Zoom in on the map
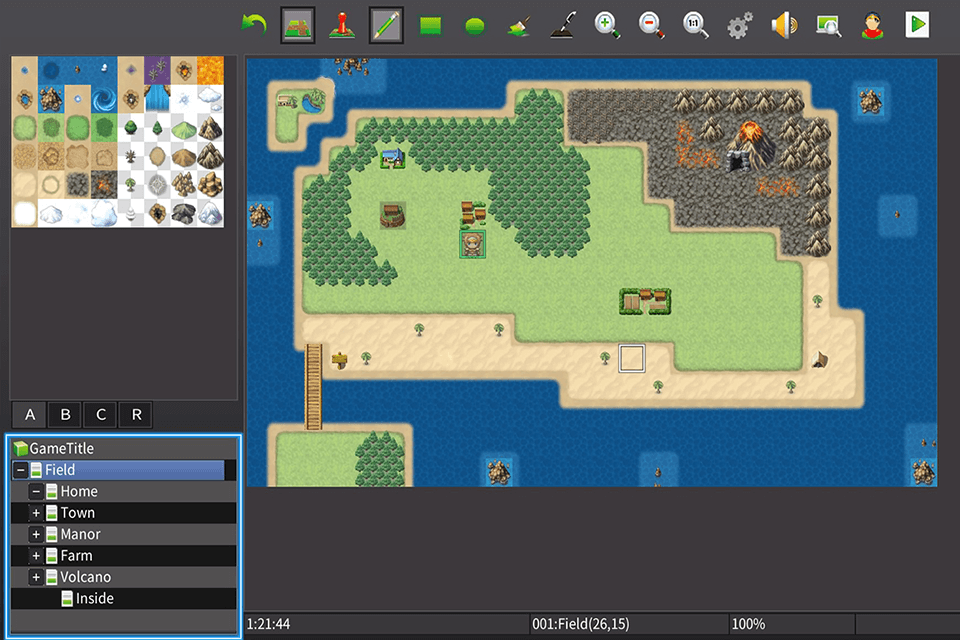This screenshot has height=640, width=960. 607,24
